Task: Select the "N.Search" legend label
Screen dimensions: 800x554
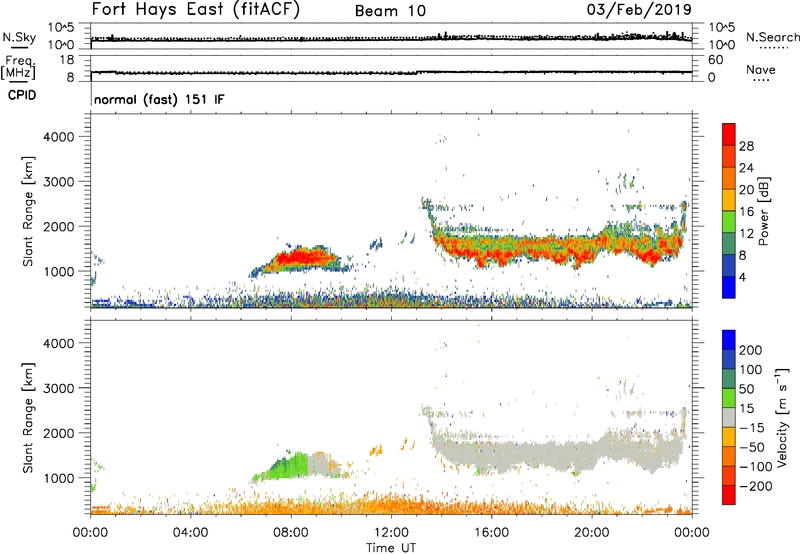Action: [772, 37]
